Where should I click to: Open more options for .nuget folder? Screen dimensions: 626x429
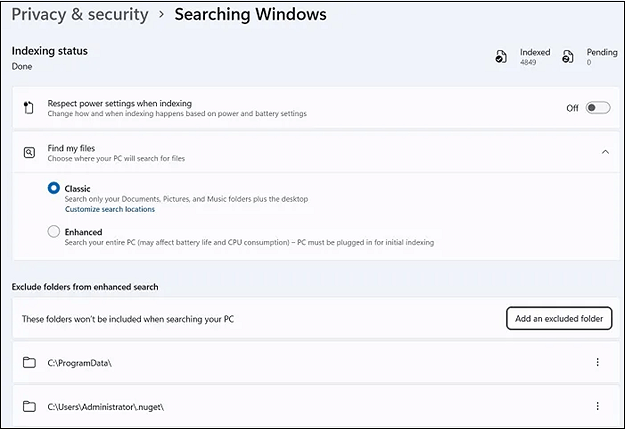597,406
